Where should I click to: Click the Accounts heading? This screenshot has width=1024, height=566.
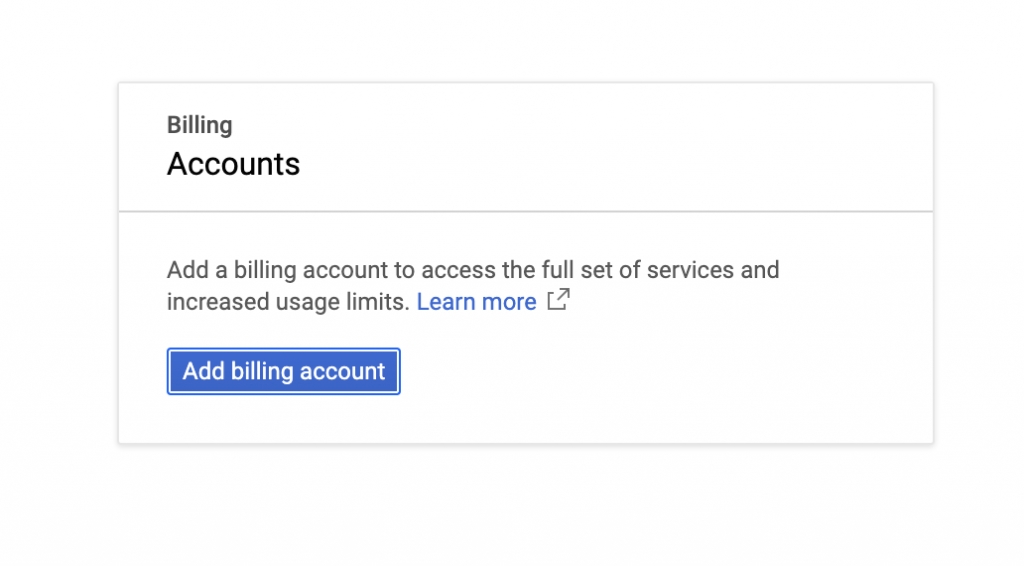pyautogui.click(x=233, y=164)
